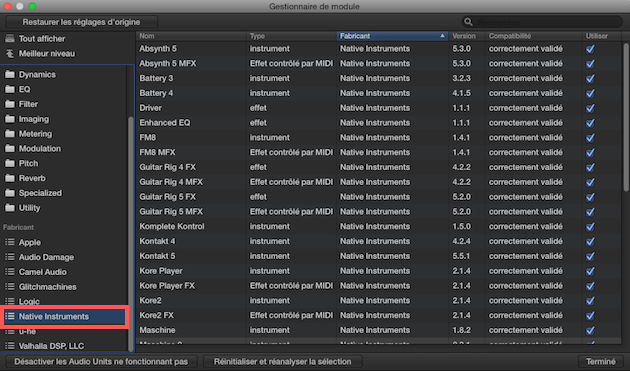Select the Enhanced EQ row name
The height and width of the screenshot is (371, 630).
(165, 123)
